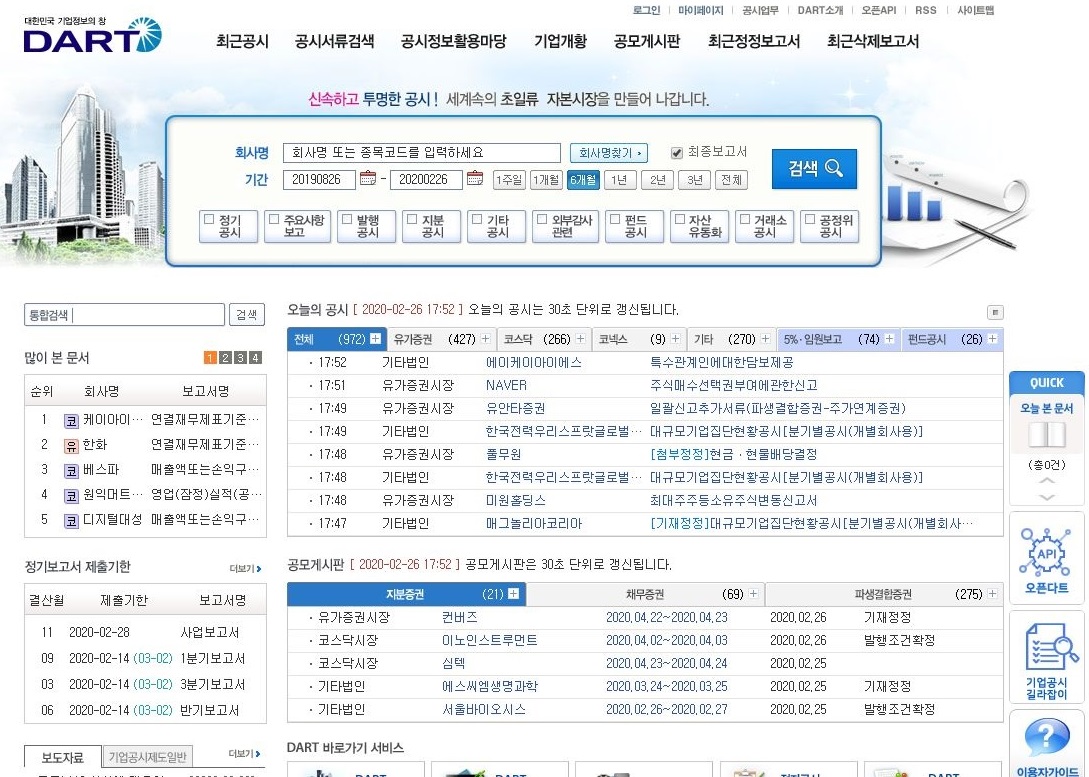This screenshot has height=777, width=1089.
Task: Go to page 2 of 많이 본 문서
Action: (x=225, y=358)
